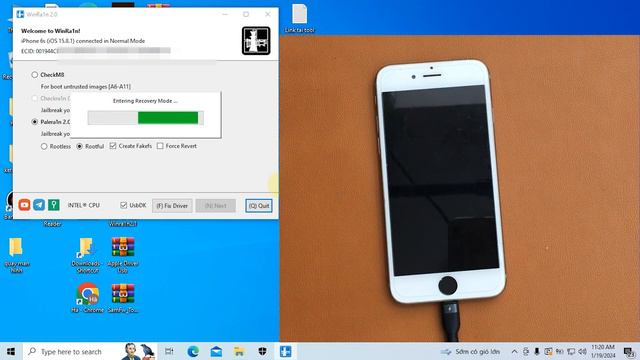
Task: Select the Palera1n 2.0 radio option
Action: 35,122
